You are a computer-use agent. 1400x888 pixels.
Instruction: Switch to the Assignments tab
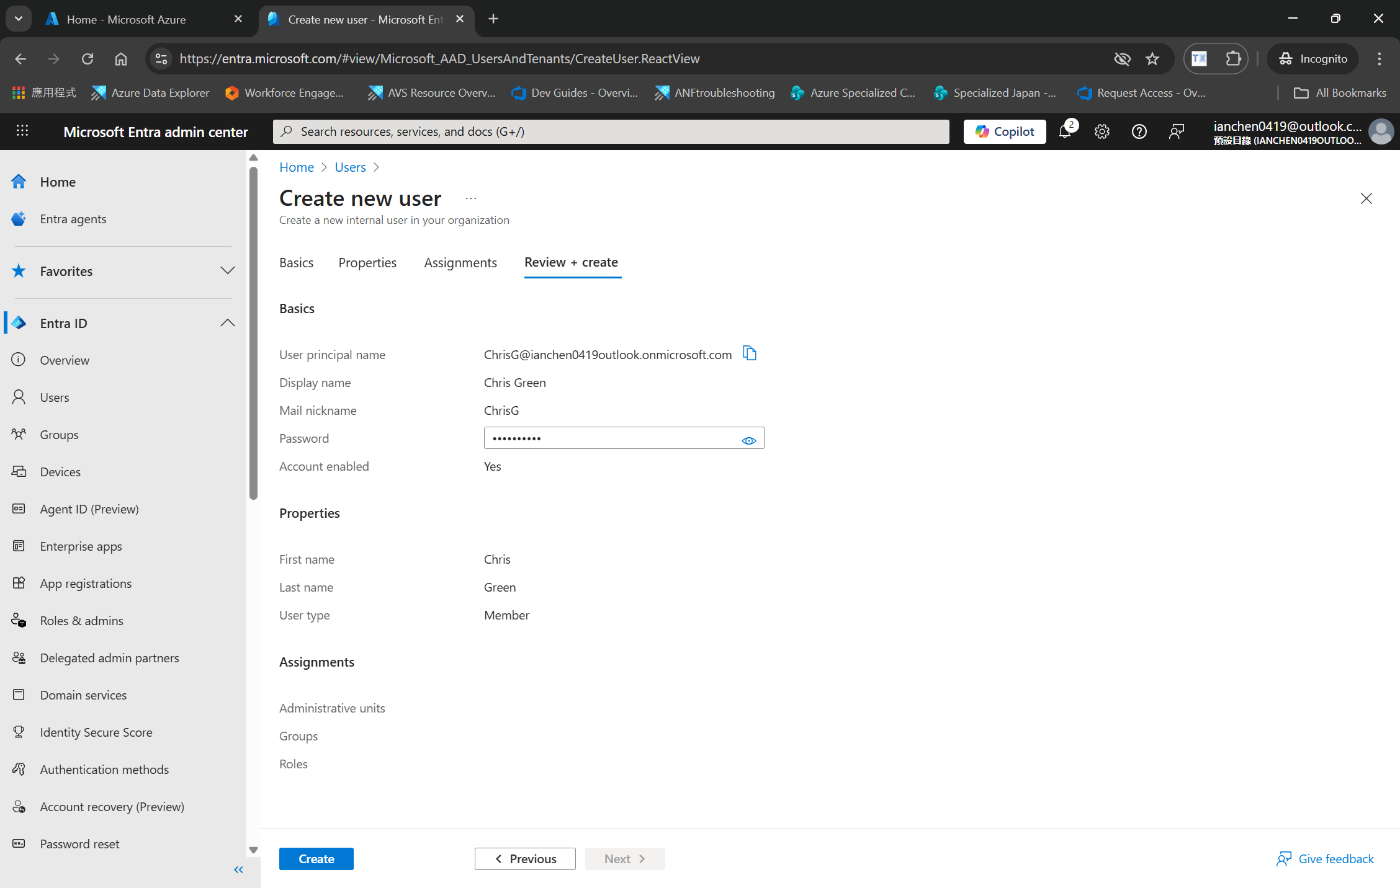point(460,263)
